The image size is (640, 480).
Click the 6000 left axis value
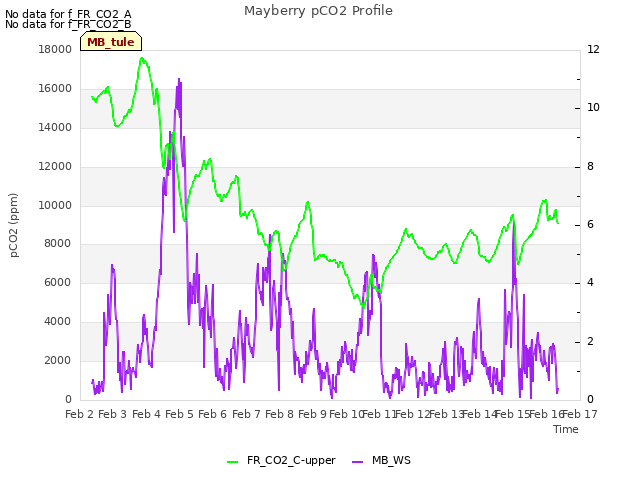coord(58,282)
